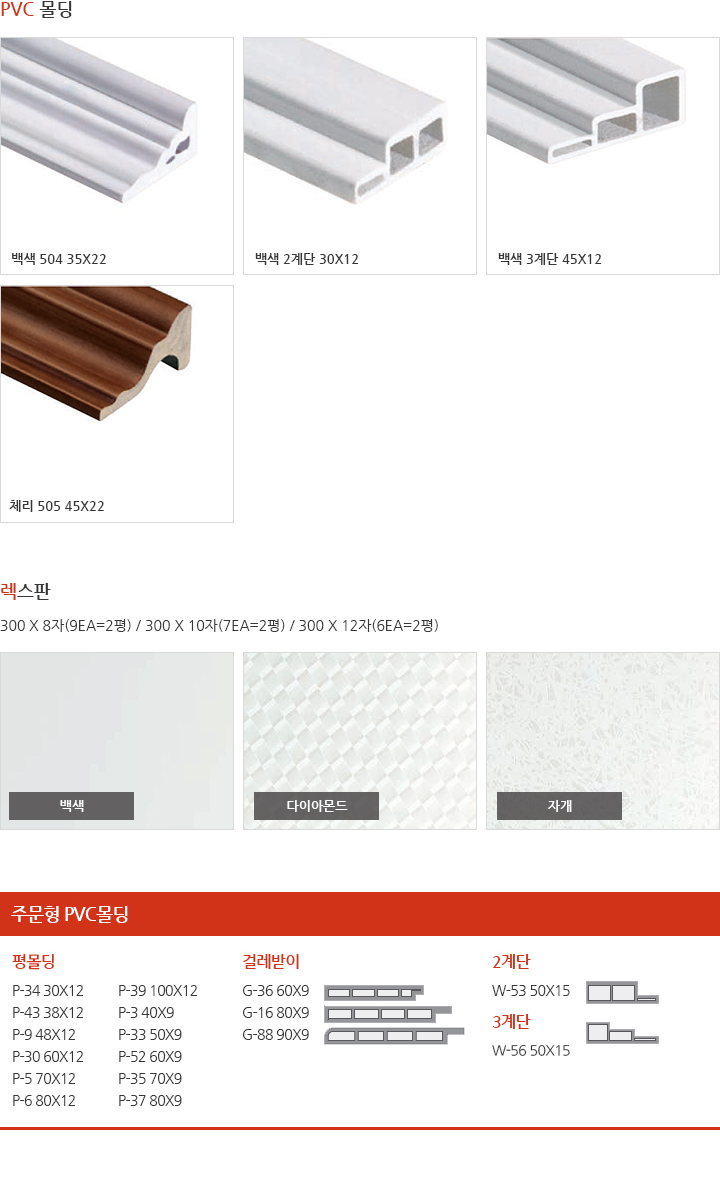Viewport: 720px width, 1200px height.
Task: Click the 다이아몬드 label button
Action: tap(316, 806)
